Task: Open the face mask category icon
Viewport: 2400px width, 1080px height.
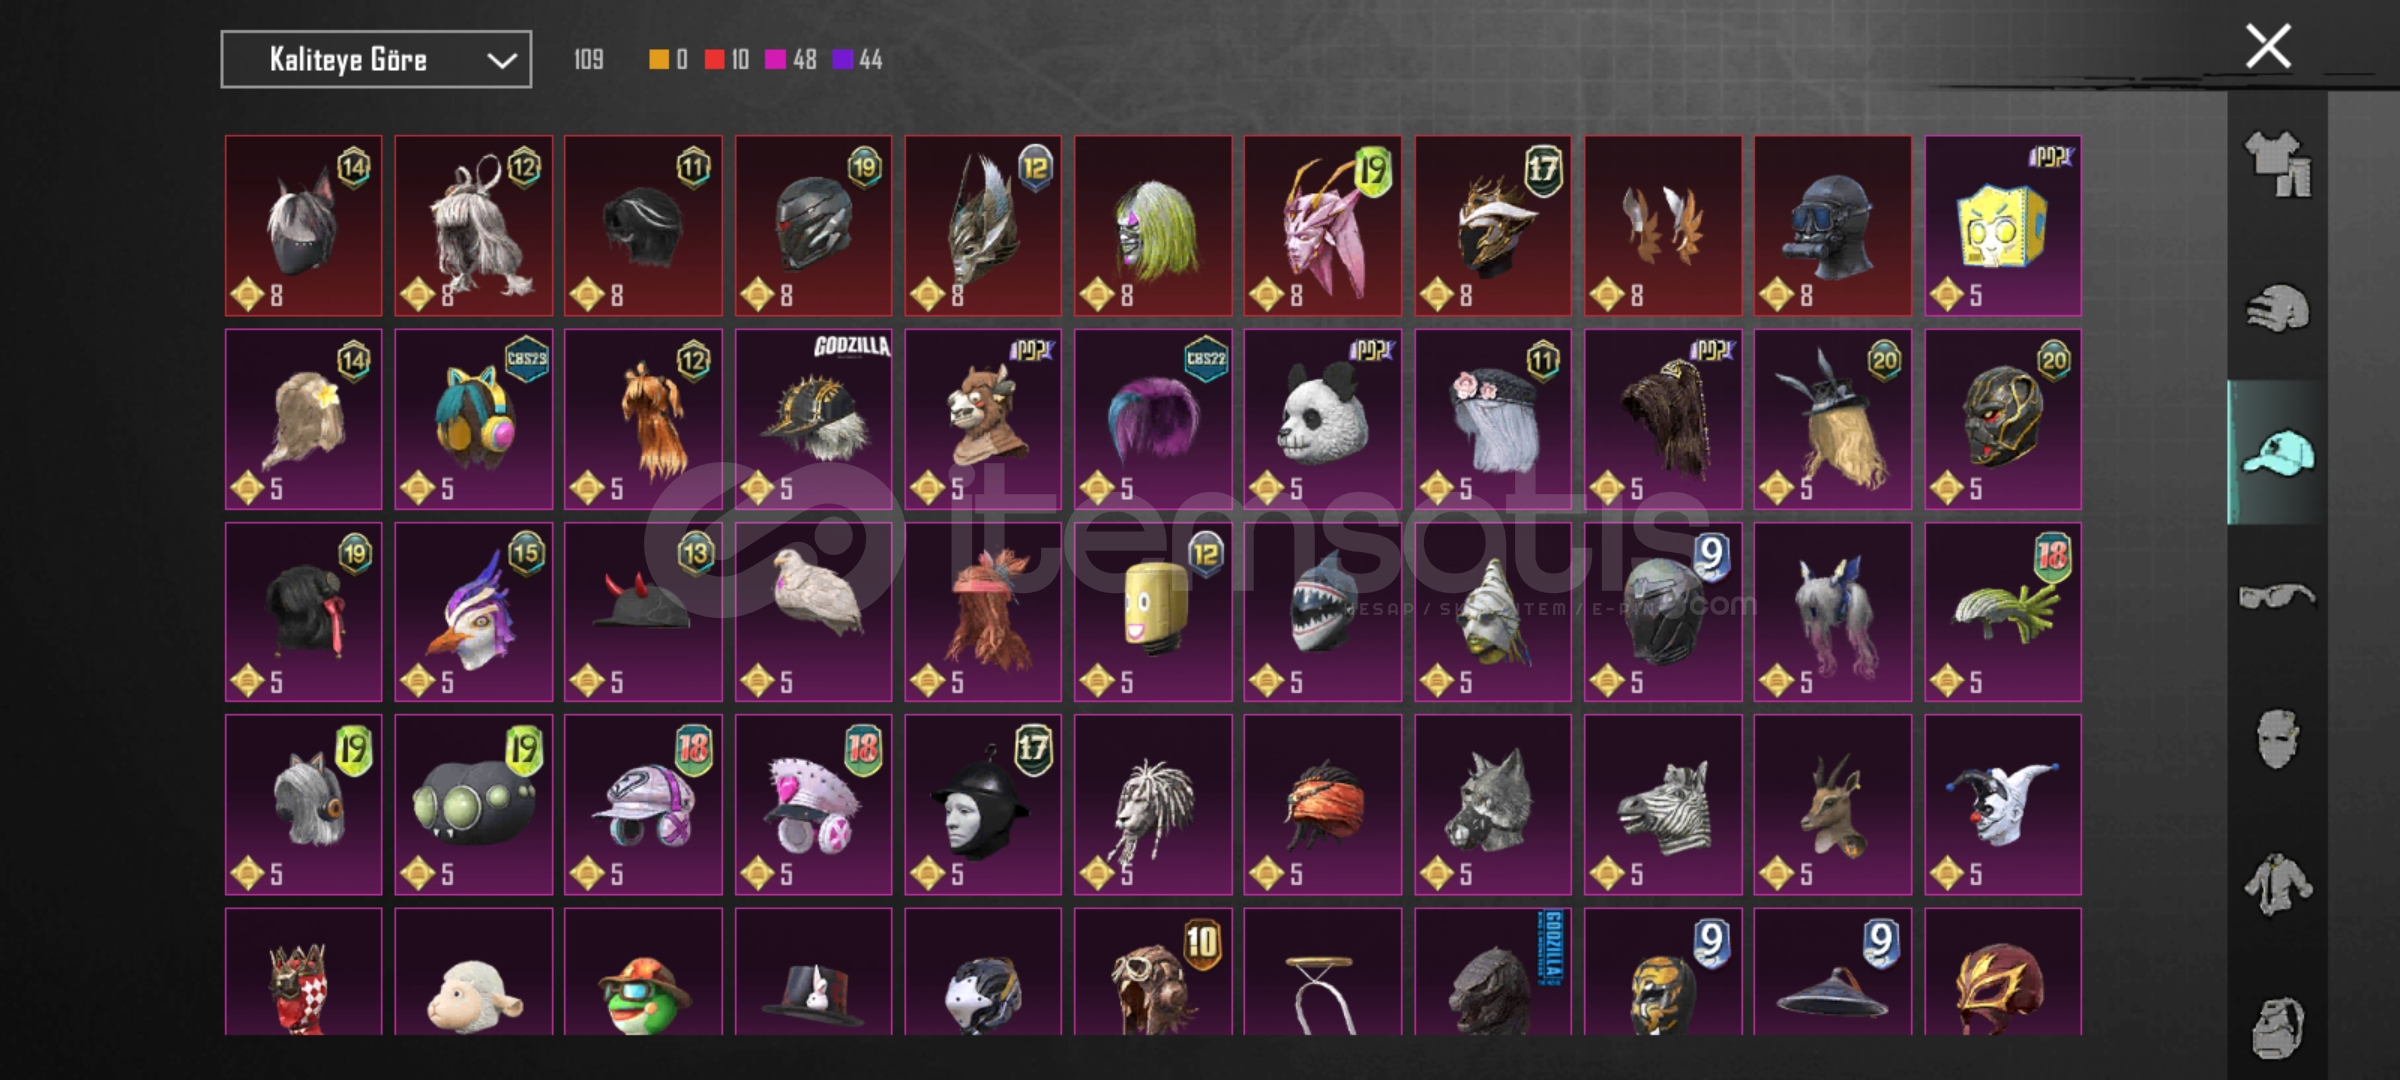Action: [2277, 740]
